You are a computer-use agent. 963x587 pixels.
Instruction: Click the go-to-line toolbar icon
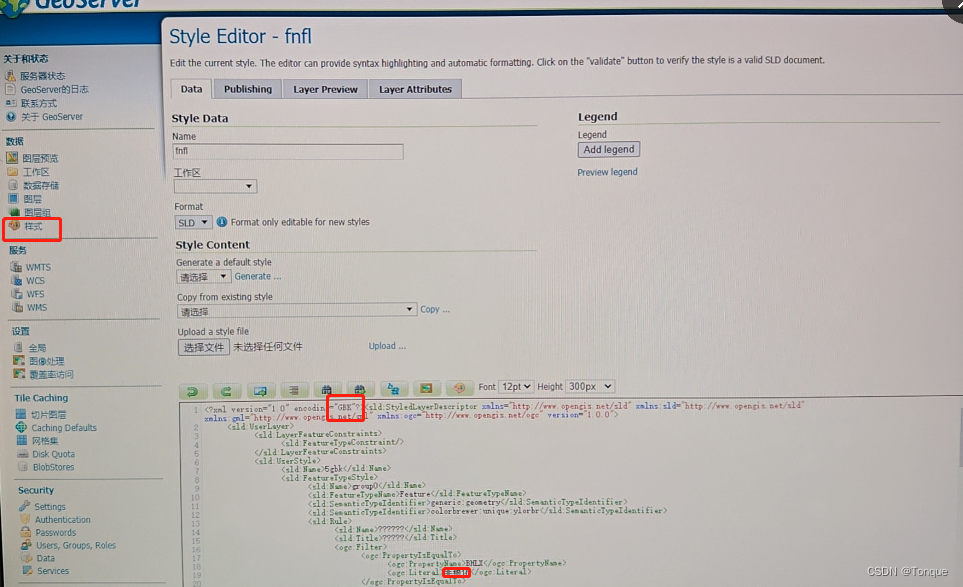[260, 391]
